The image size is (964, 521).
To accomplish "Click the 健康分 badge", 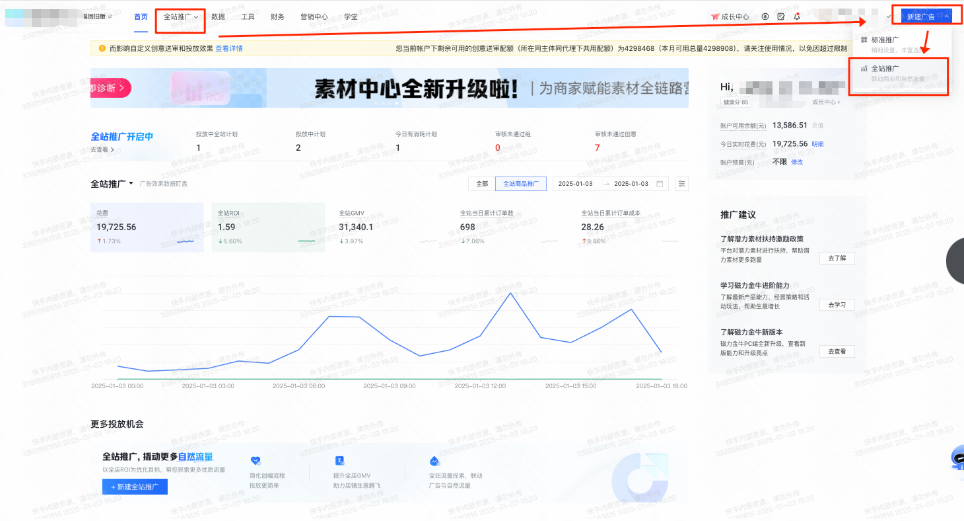I will click(x=735, y=102).
